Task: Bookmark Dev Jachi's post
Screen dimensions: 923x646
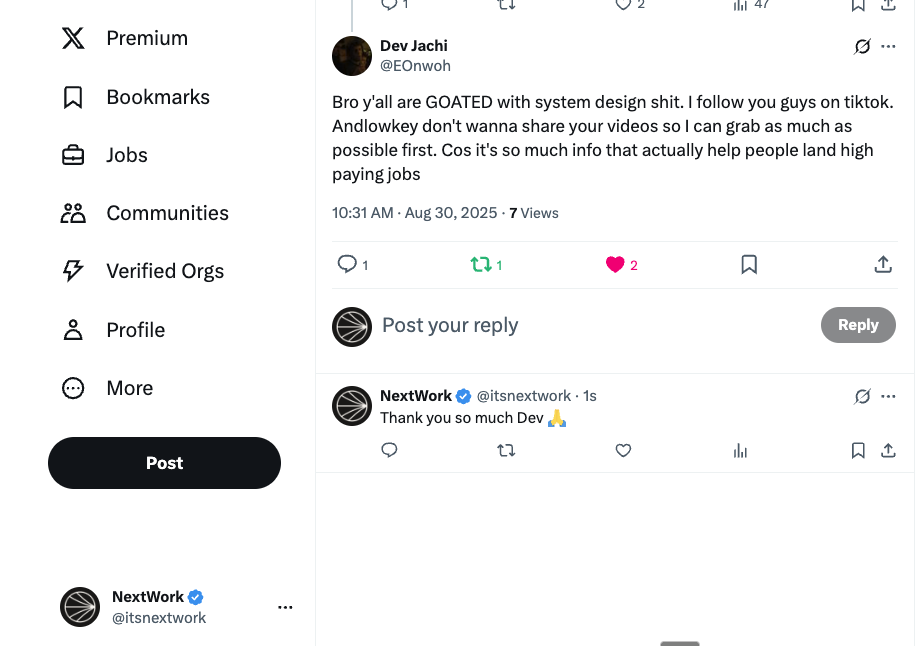Action: pos(749,265)
